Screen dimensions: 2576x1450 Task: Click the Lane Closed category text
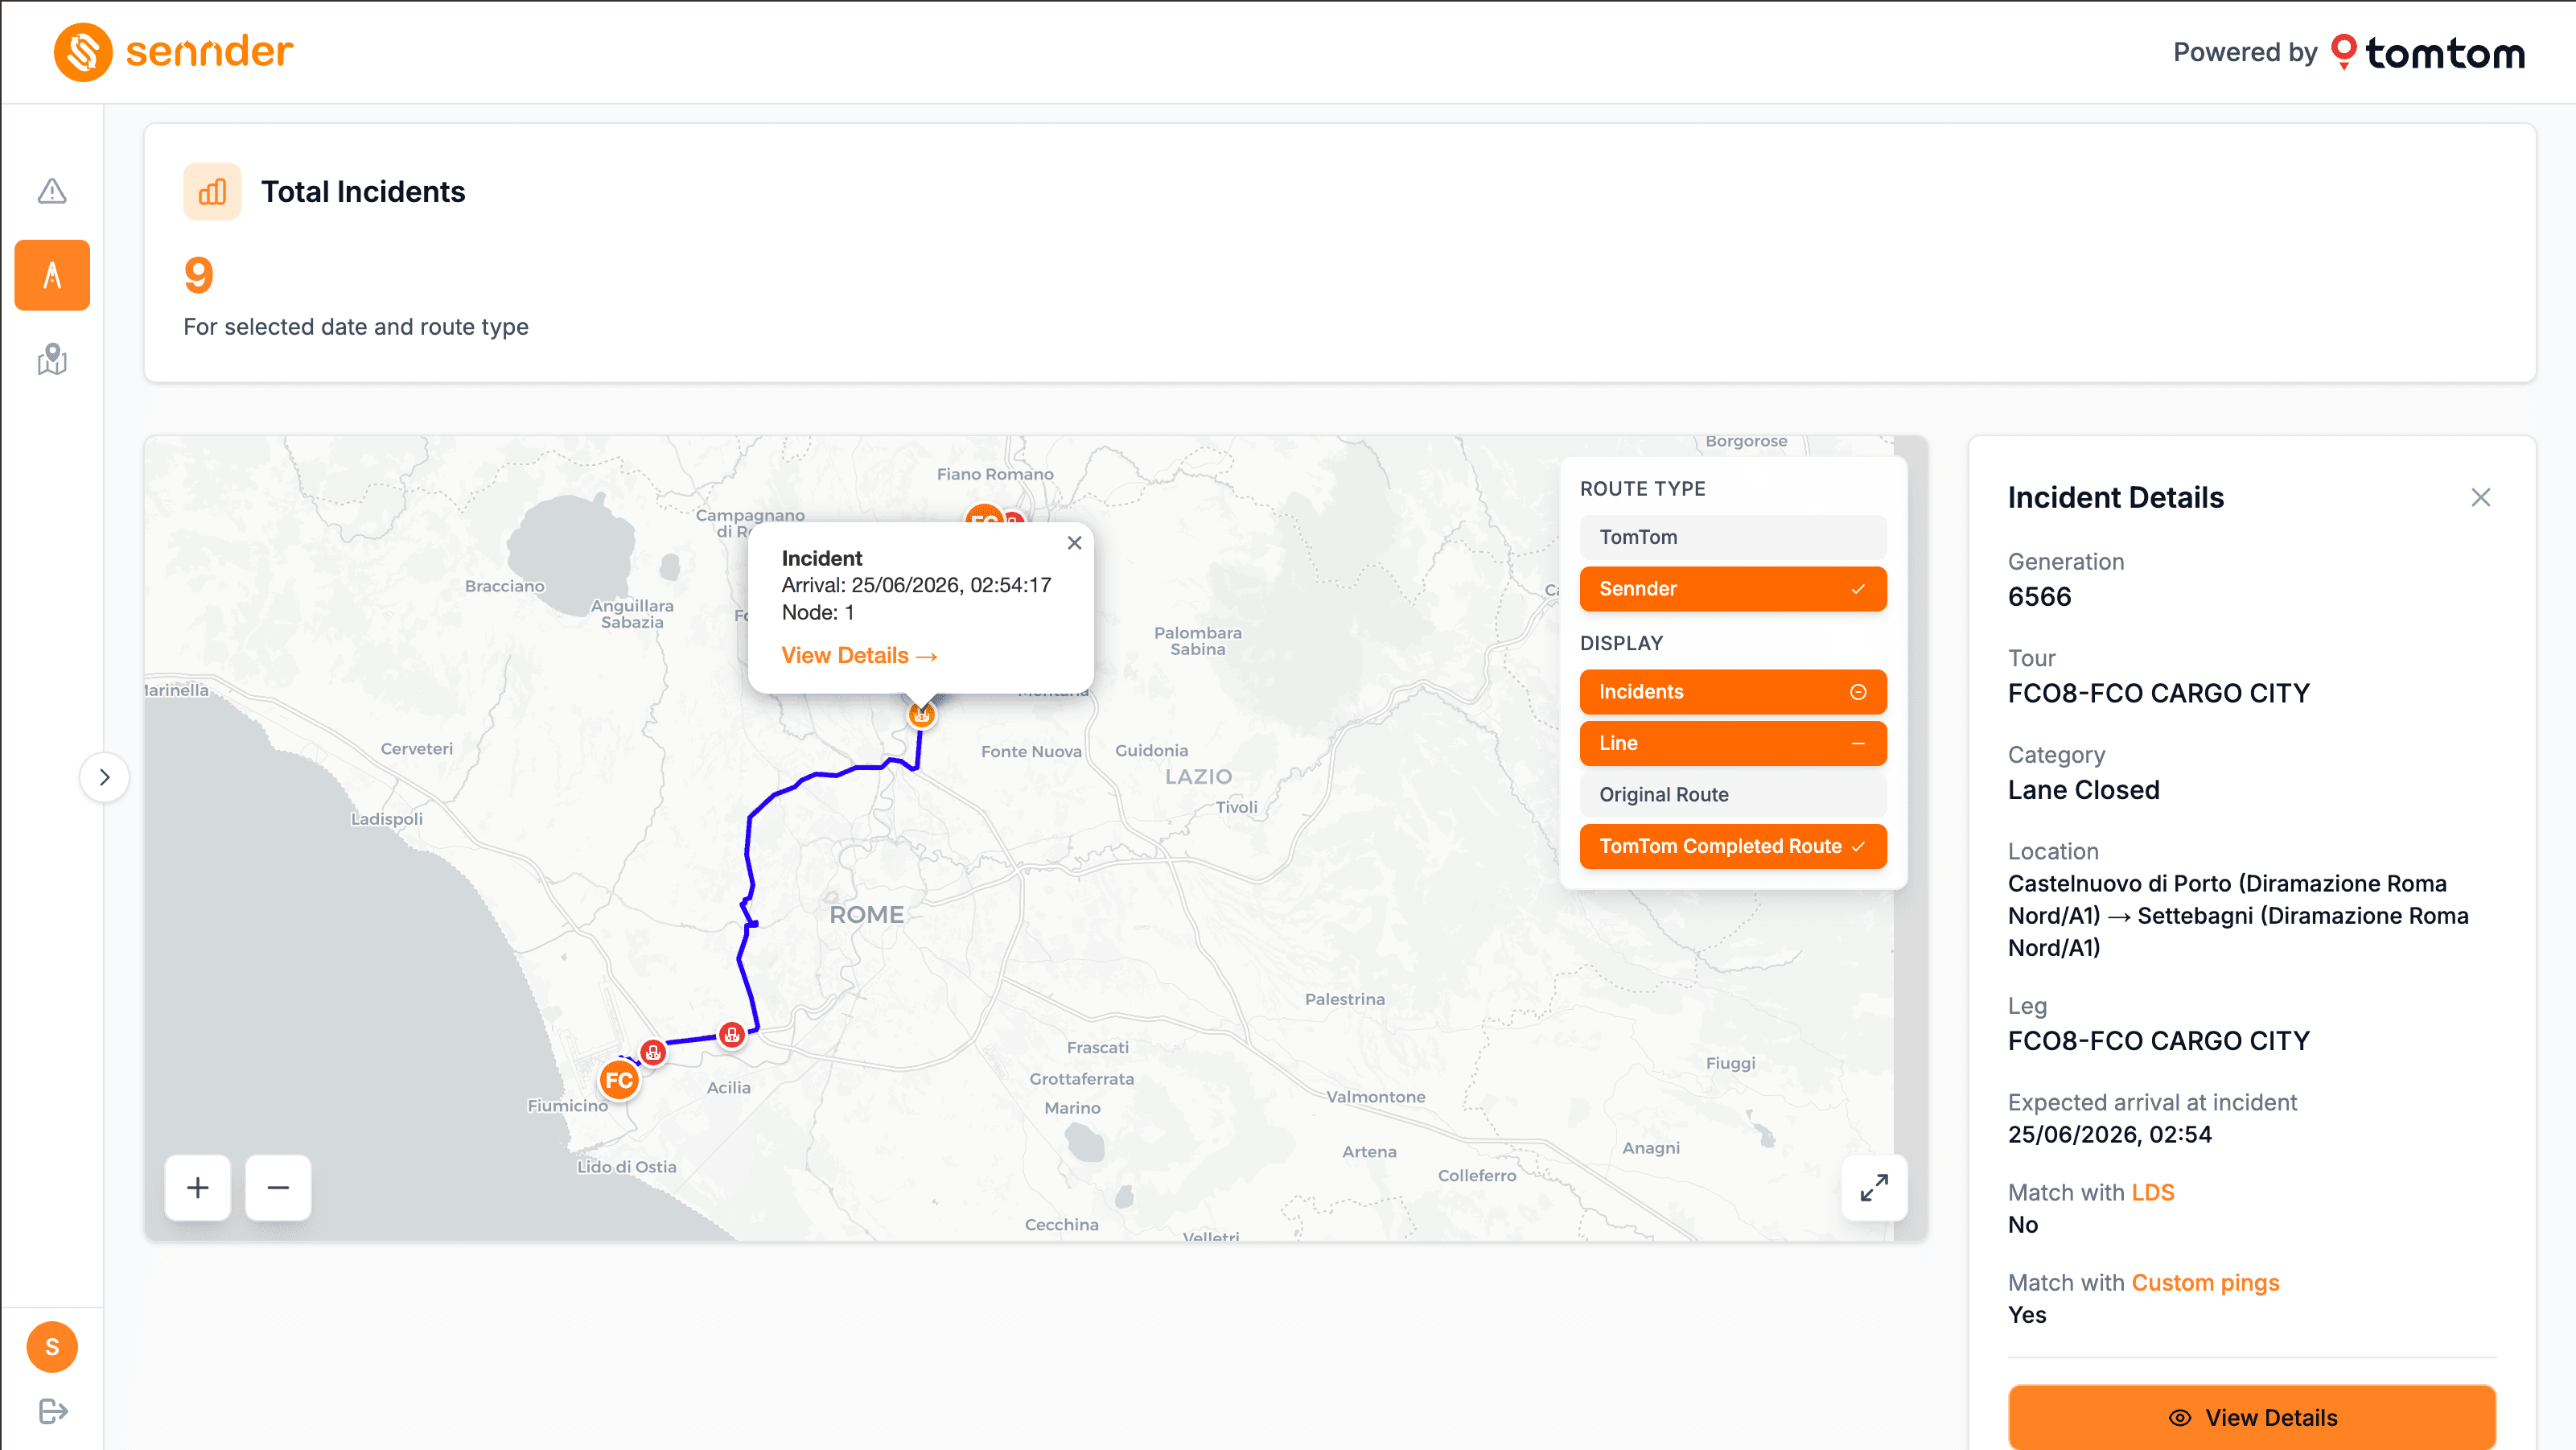pyautogui.click(x=2083, y=790)
